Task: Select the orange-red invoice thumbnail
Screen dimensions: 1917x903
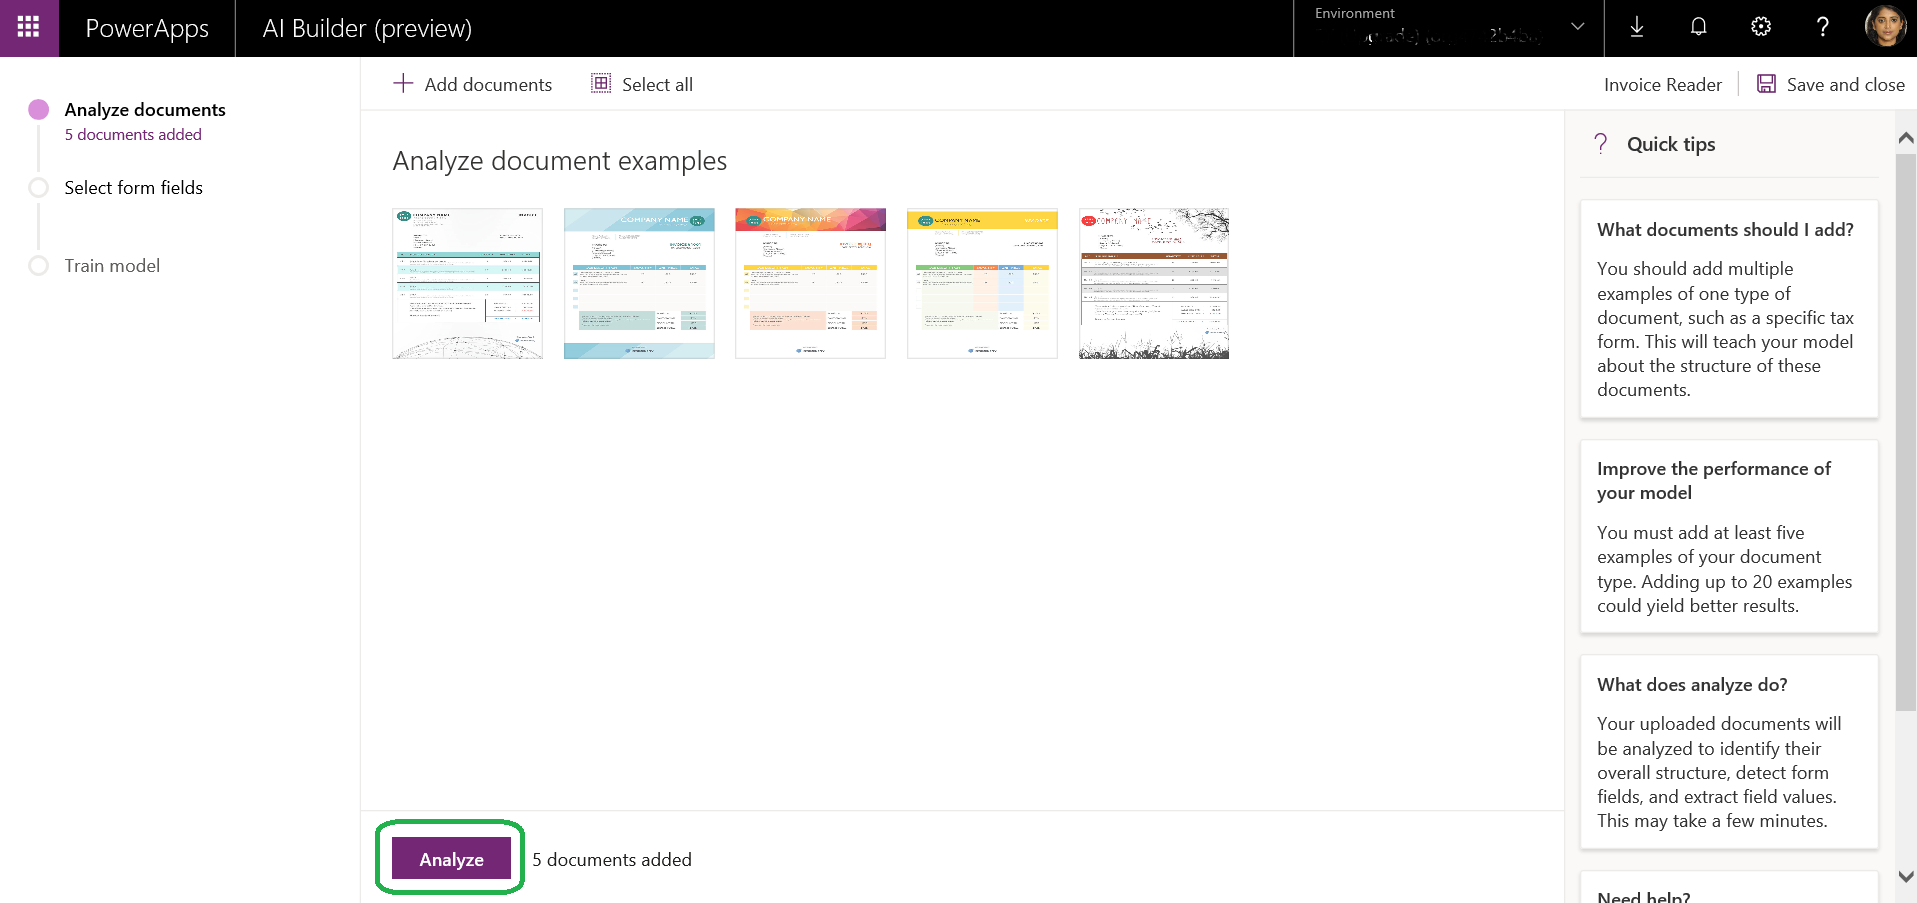Action: [810, 283]
